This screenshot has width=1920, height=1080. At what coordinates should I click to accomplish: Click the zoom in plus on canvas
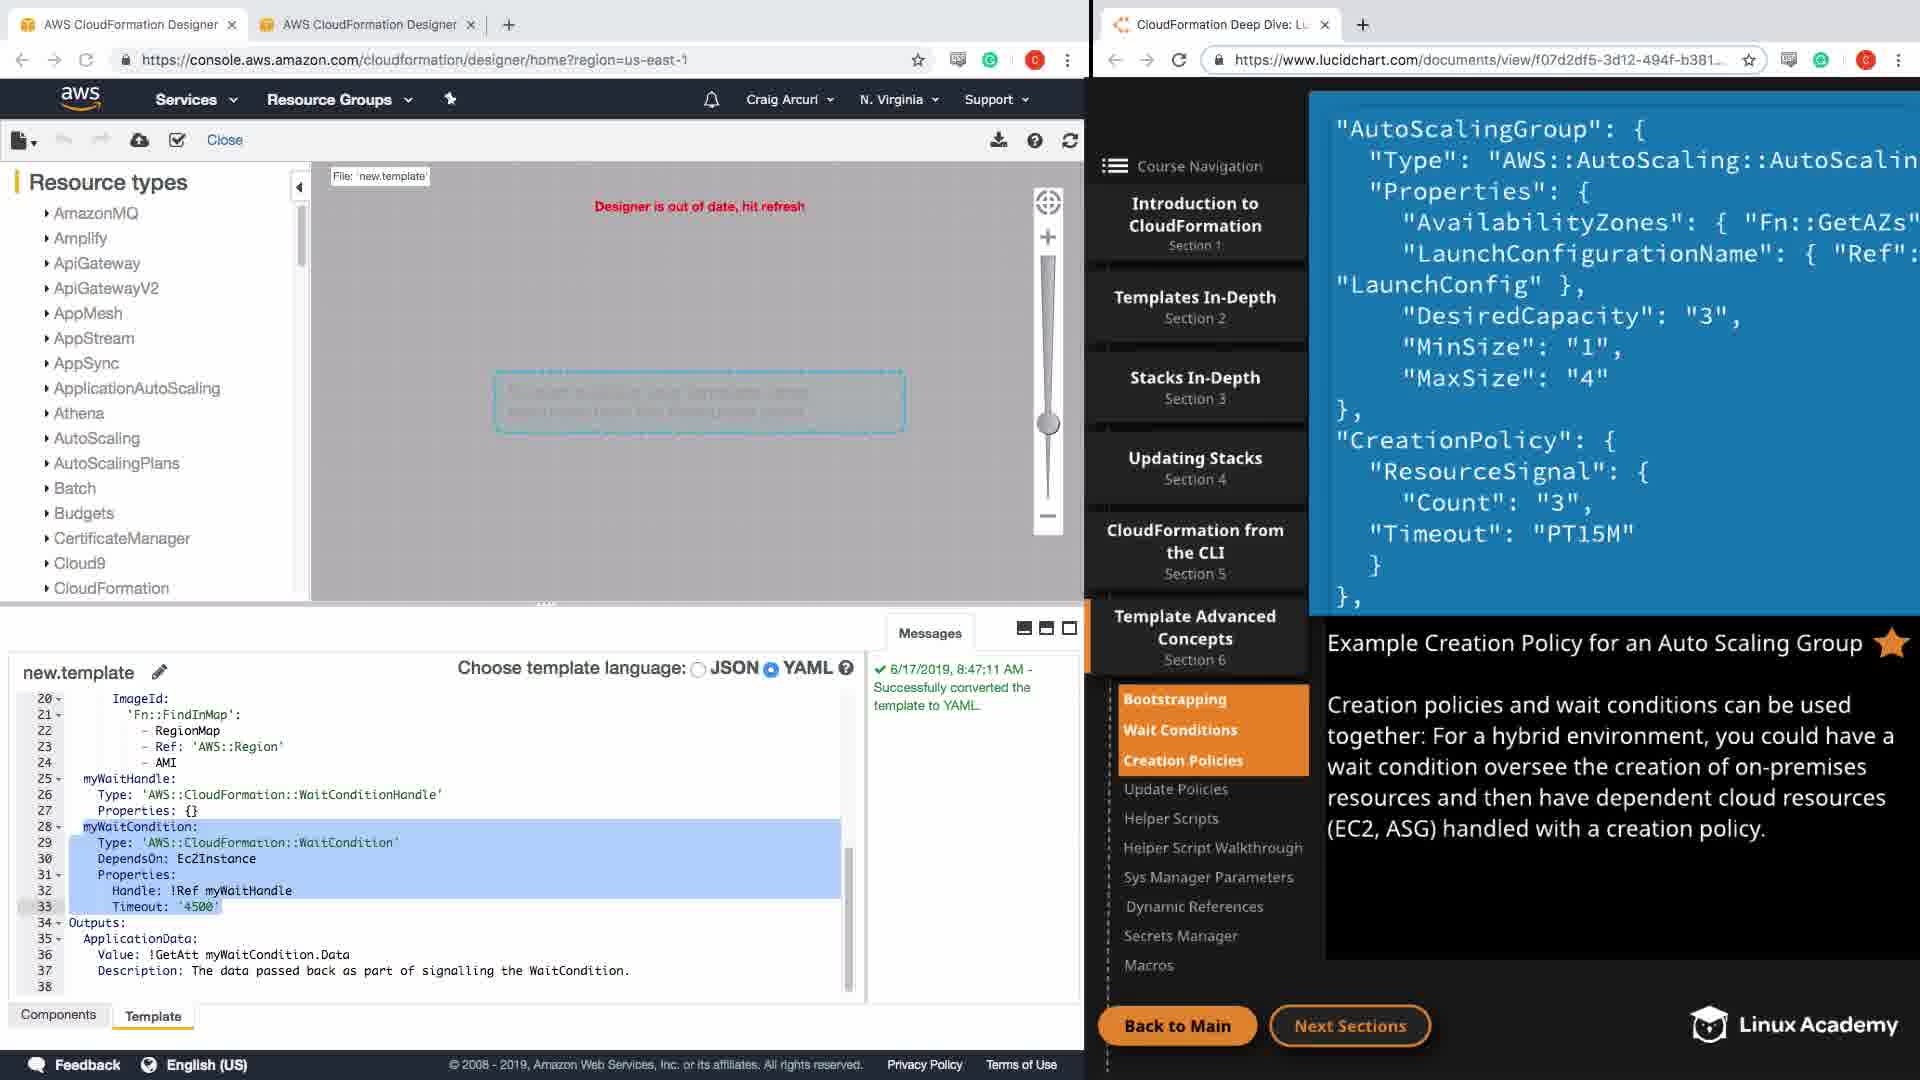pos(1048,237)
